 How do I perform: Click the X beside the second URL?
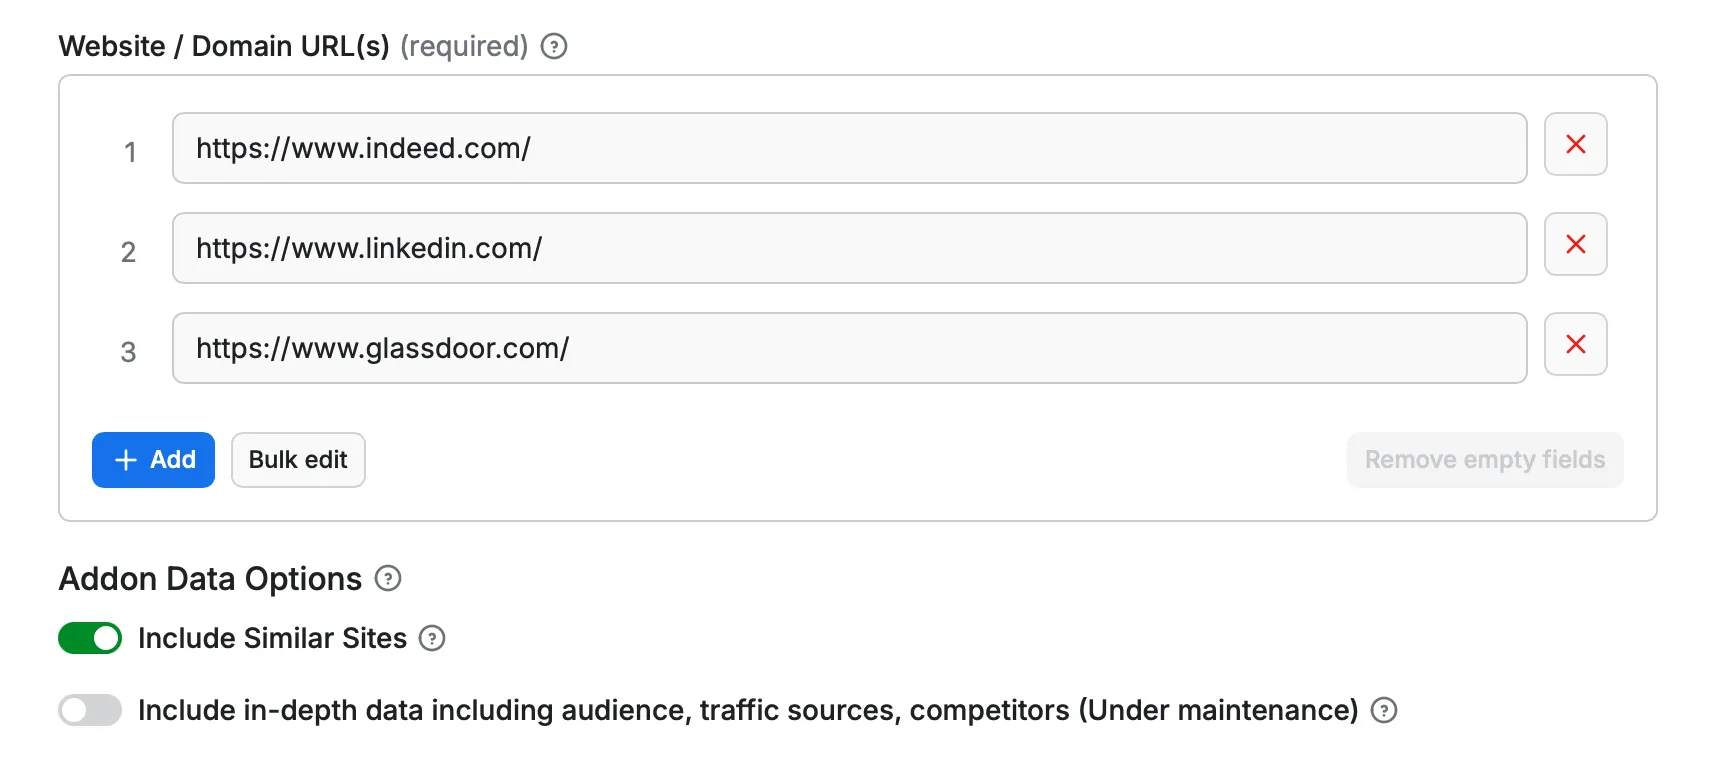tap(1576, 244)
